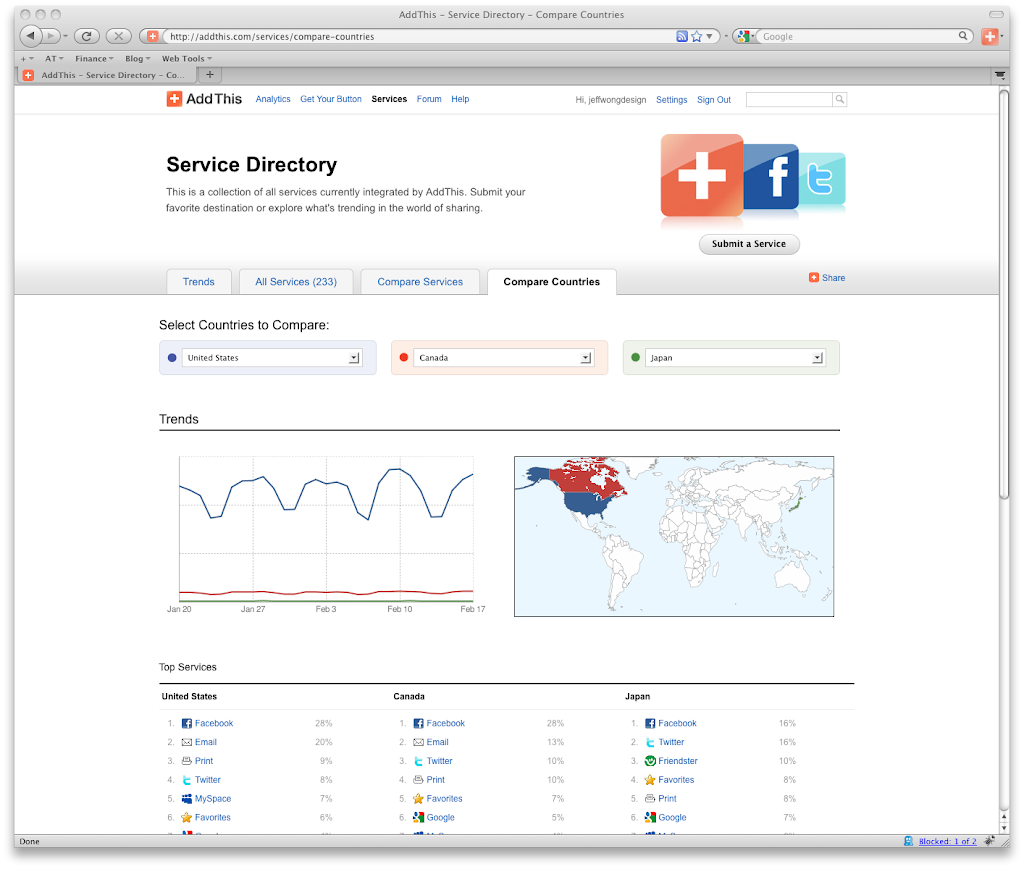Bookmark page with the star icon
The image size is (1024, 869).
pyautogui.click(x=697, y=36)
